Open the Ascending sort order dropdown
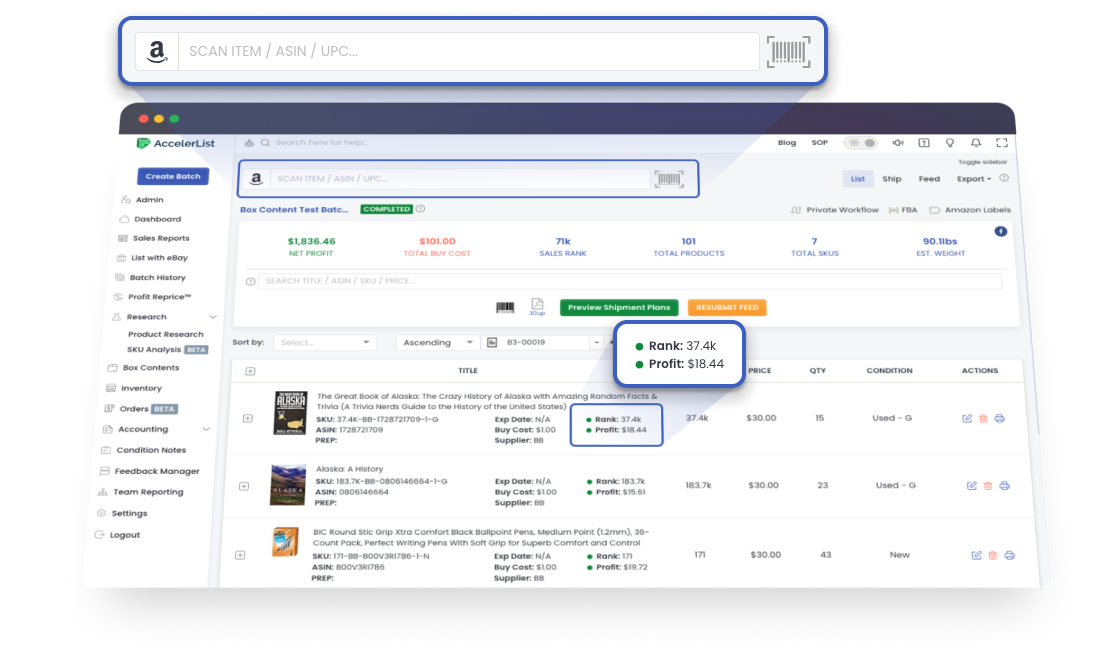 click(437, 342)
